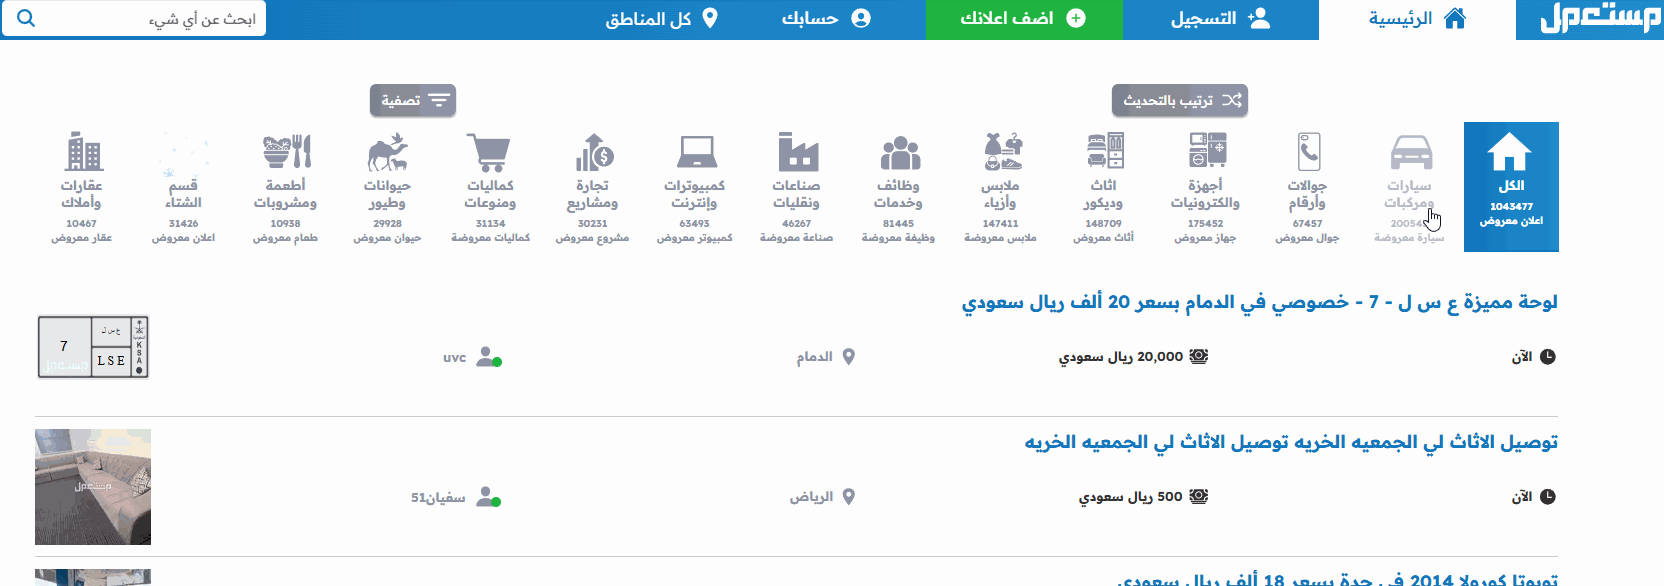The width and height of the screenshot is (1664, 586).
Task: Open the cars and vehicles category icon
Action: (x=1410, y=154)
